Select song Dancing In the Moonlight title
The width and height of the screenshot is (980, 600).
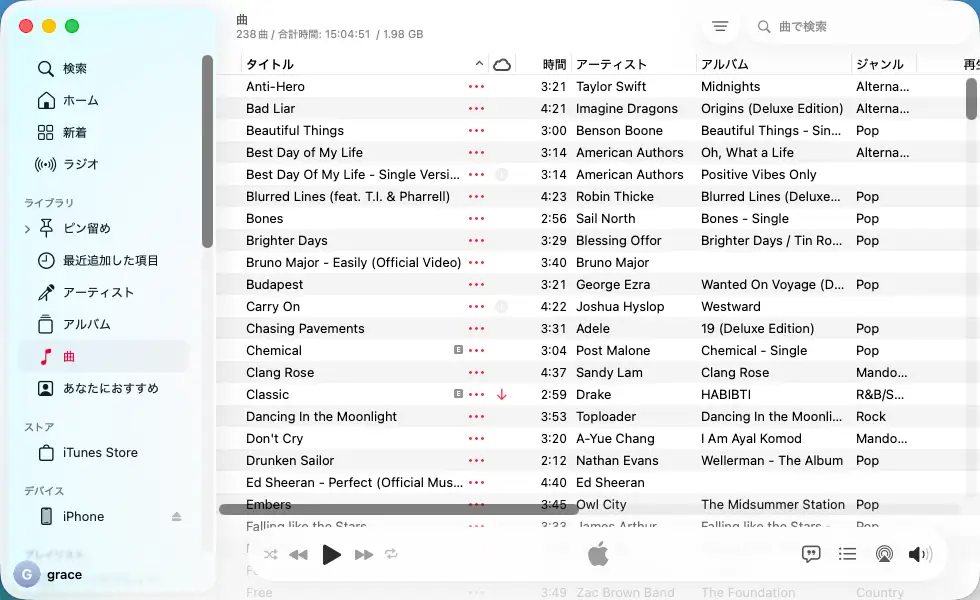tap(321, 416)
